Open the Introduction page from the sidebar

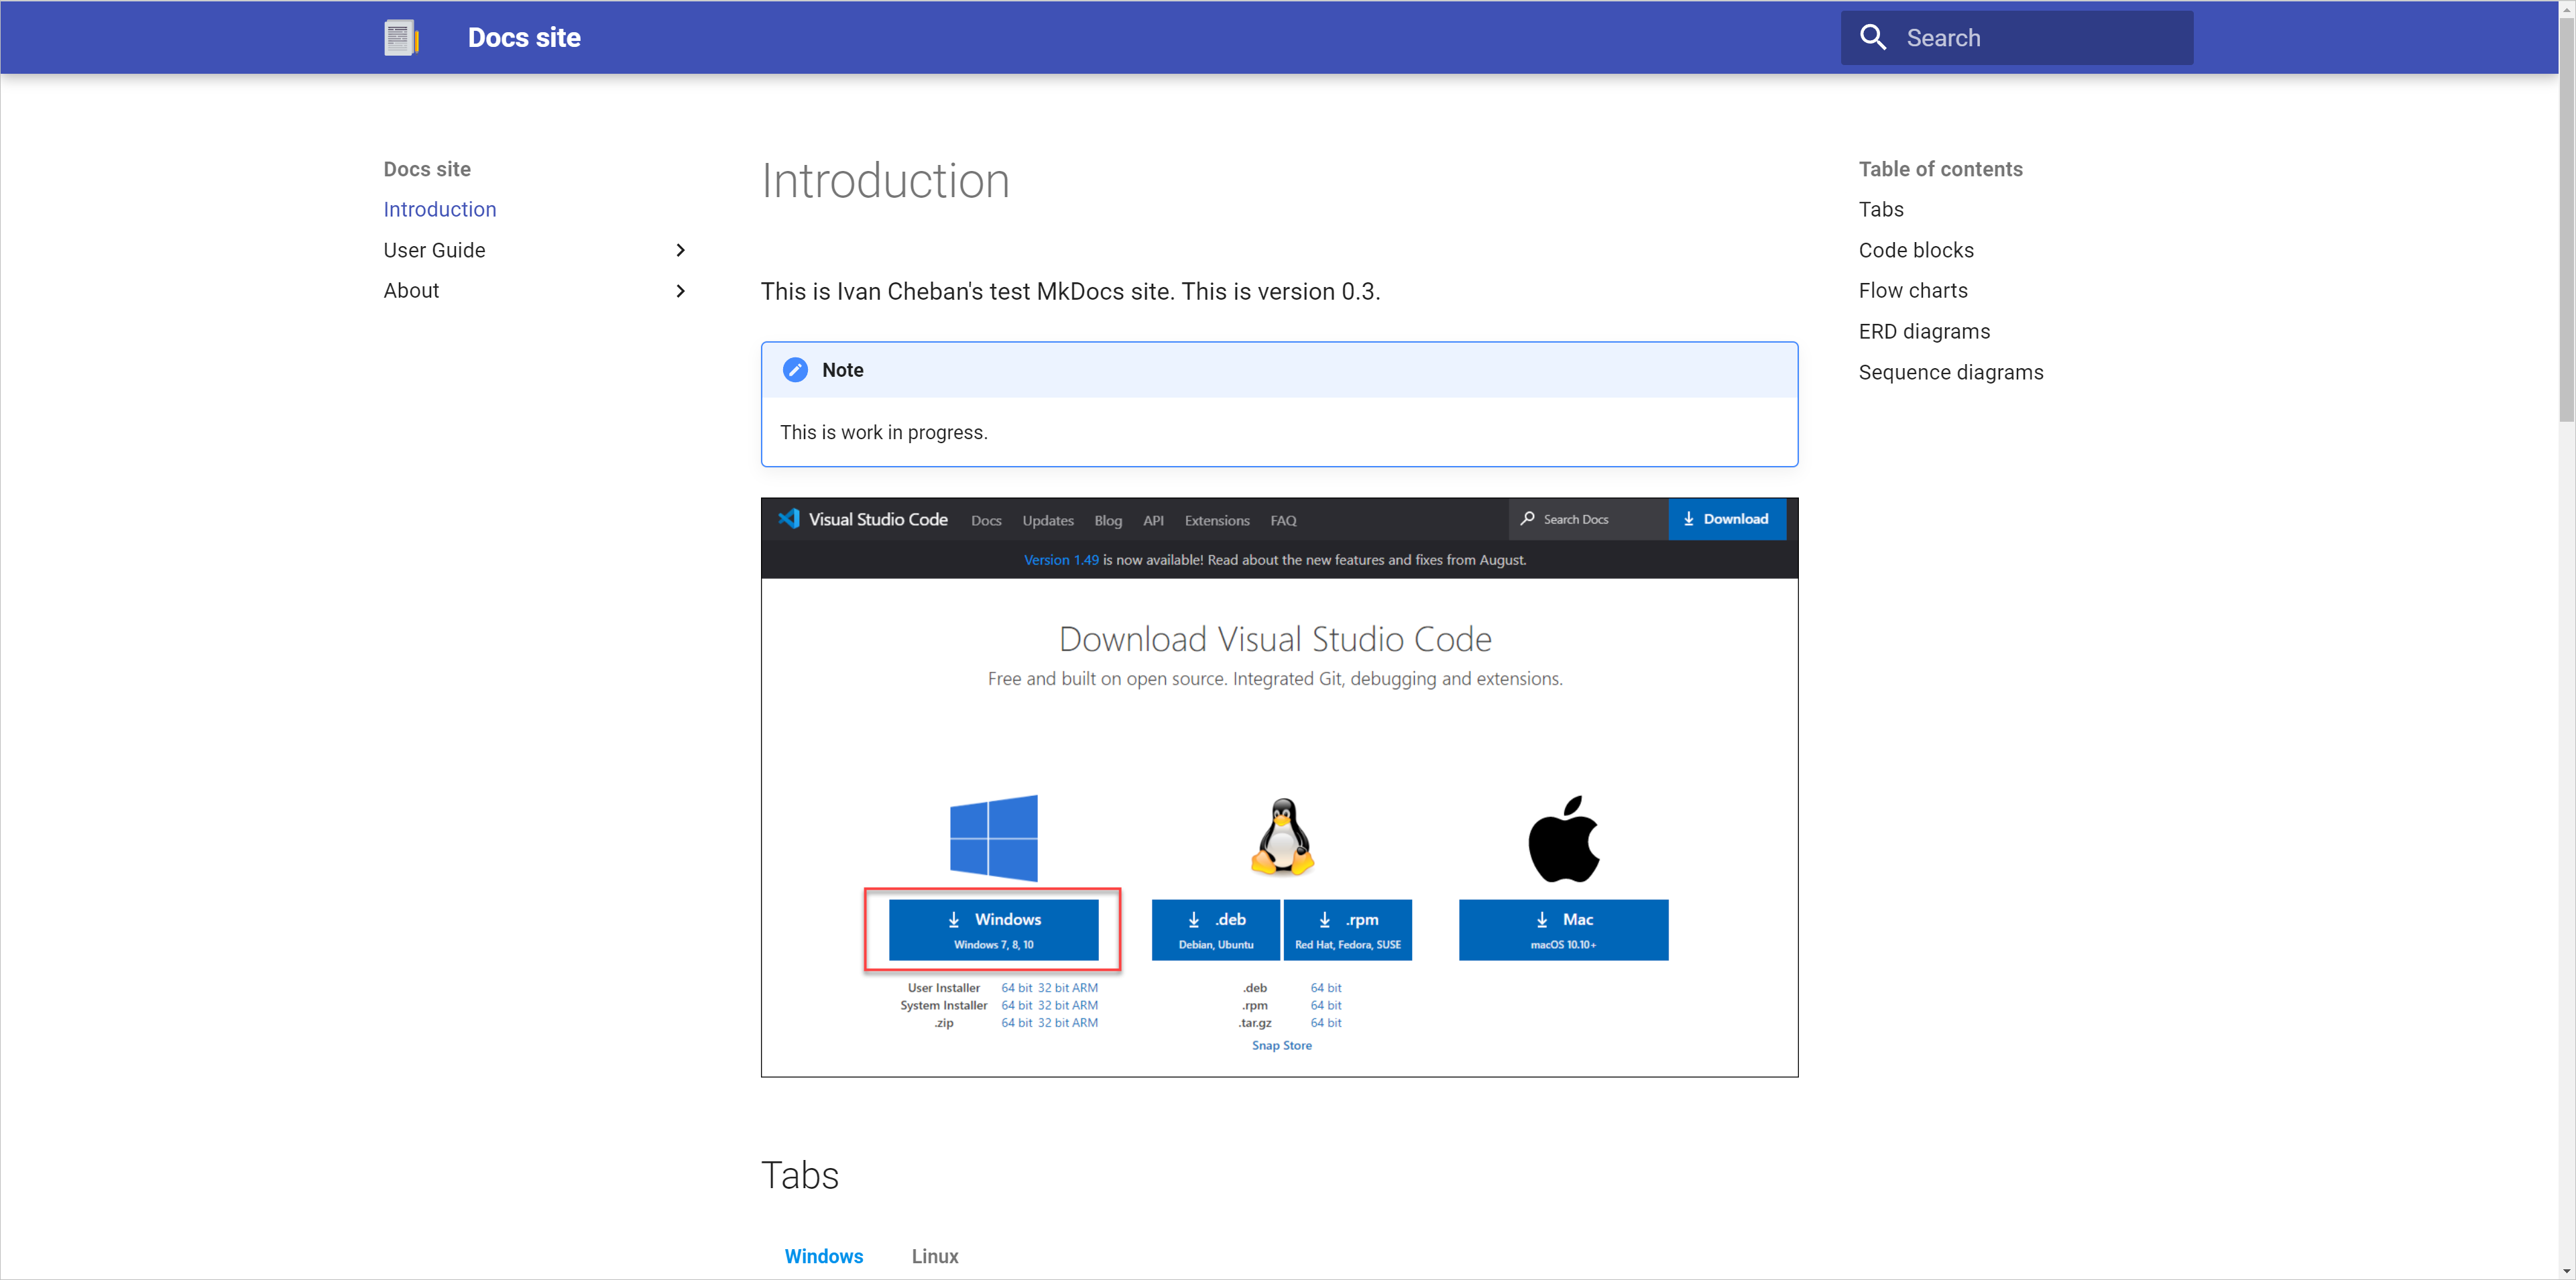440,209
